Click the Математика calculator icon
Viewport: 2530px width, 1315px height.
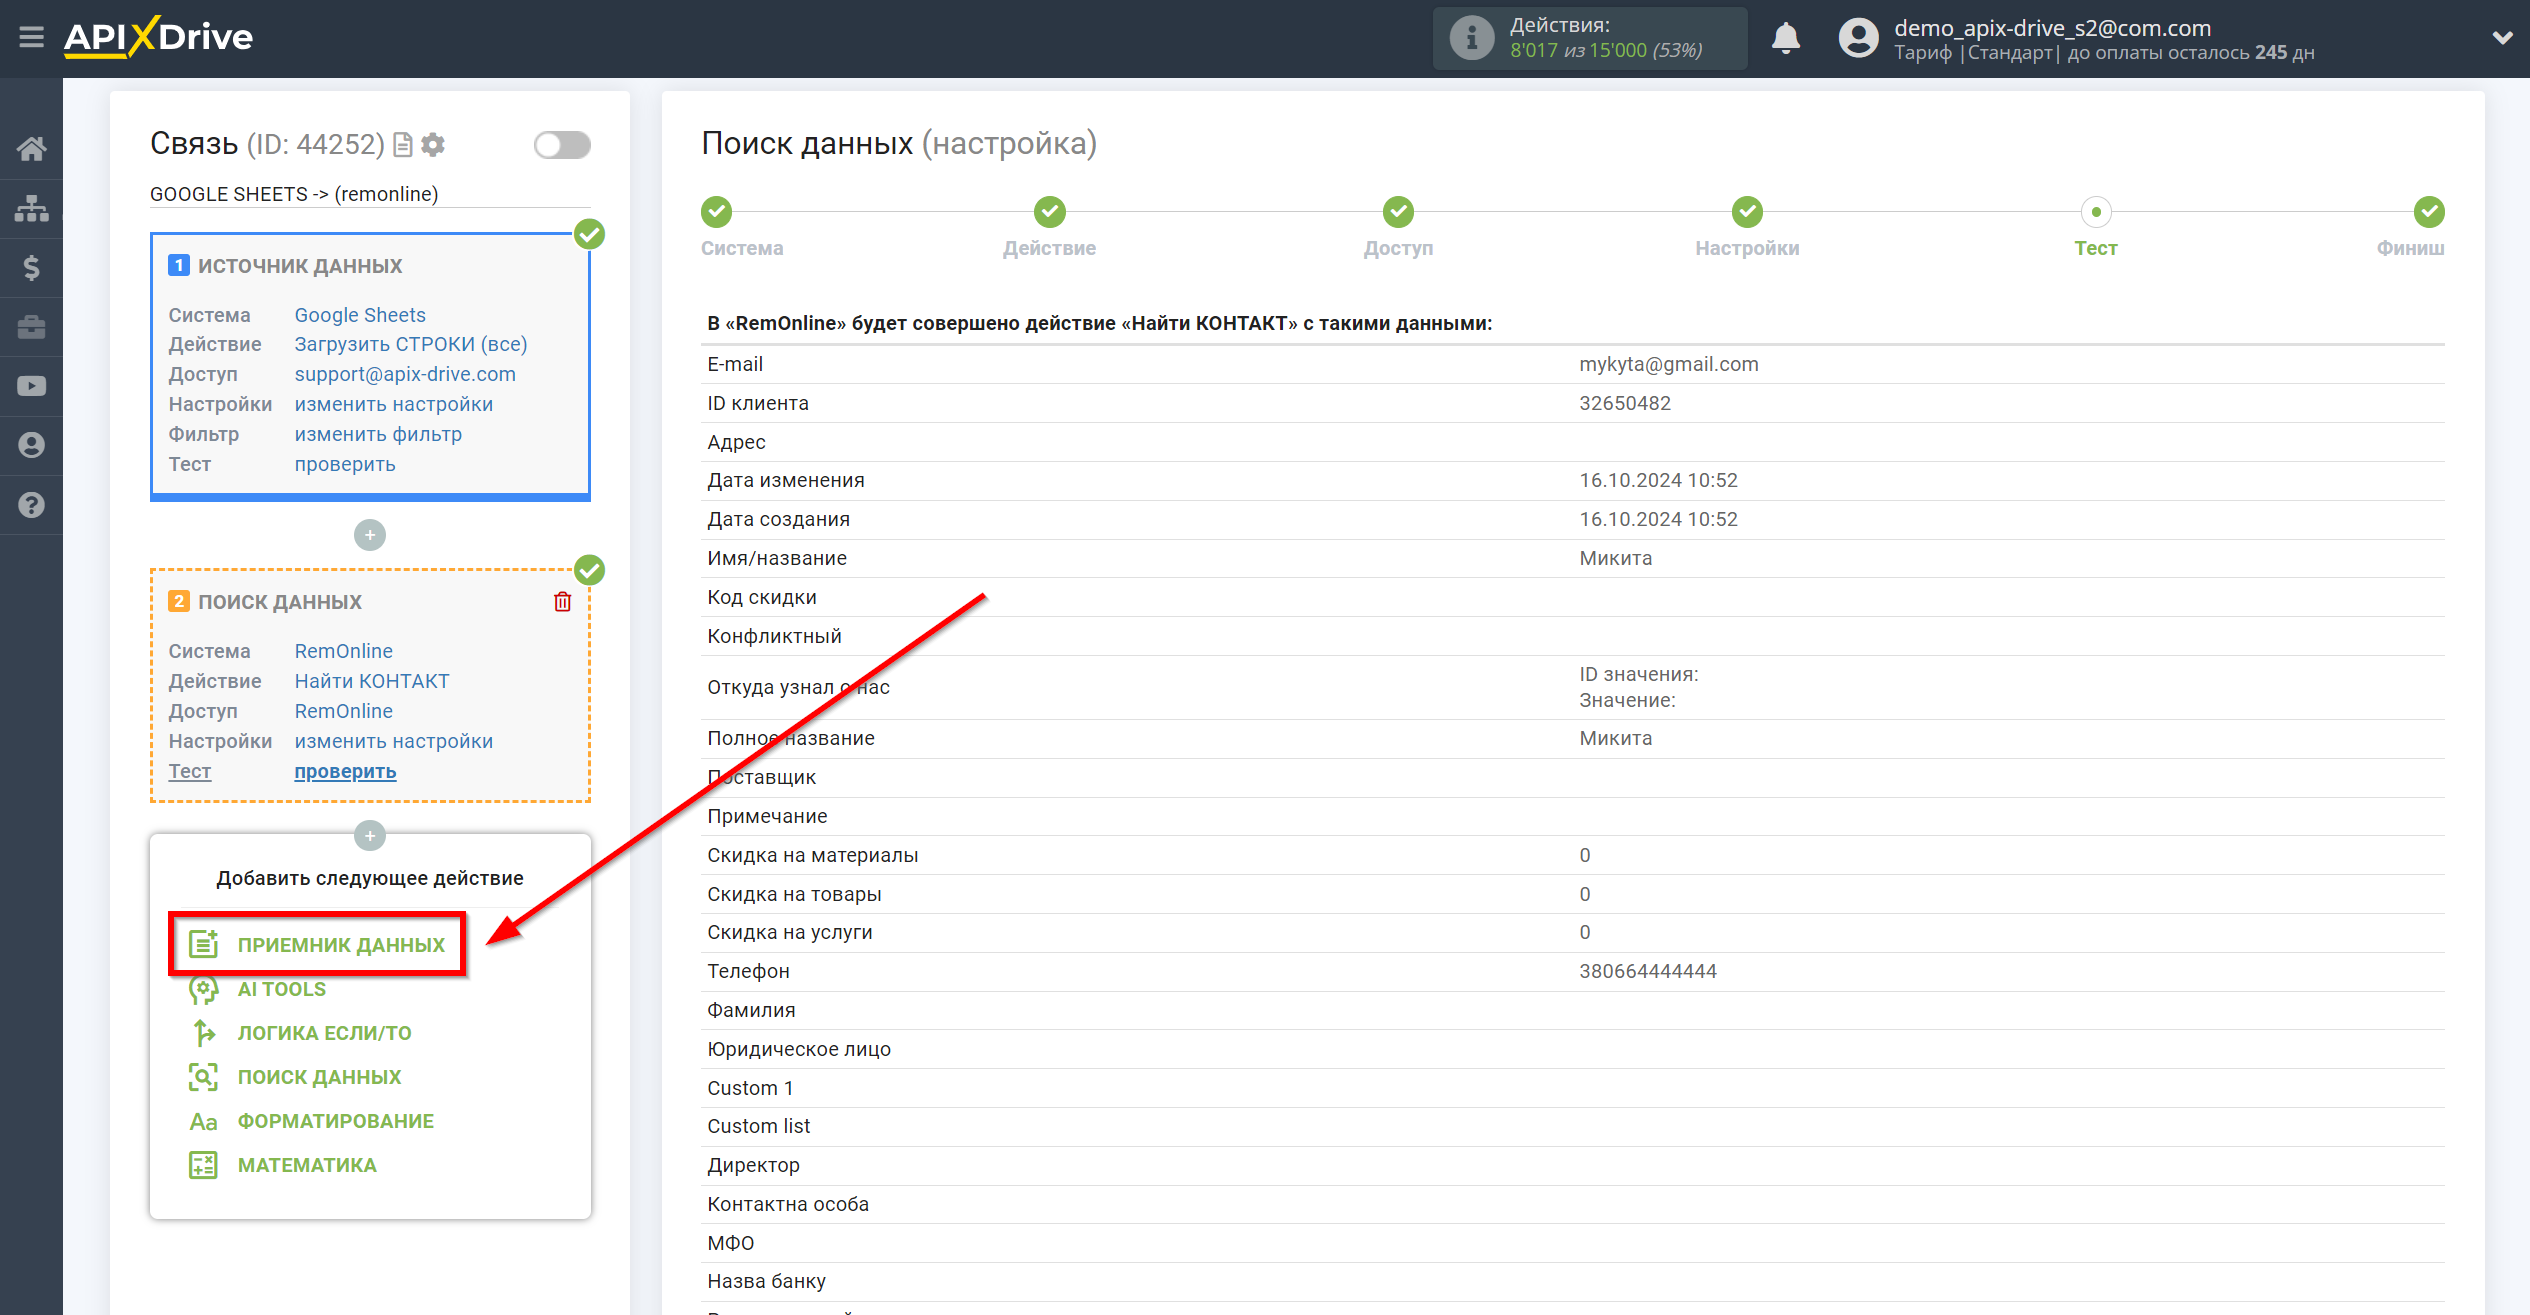pos(204,1165)
